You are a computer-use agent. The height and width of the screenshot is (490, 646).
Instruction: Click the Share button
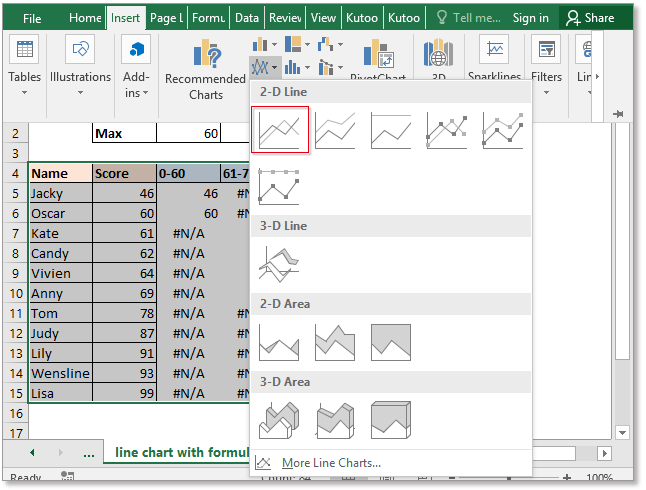588,18
